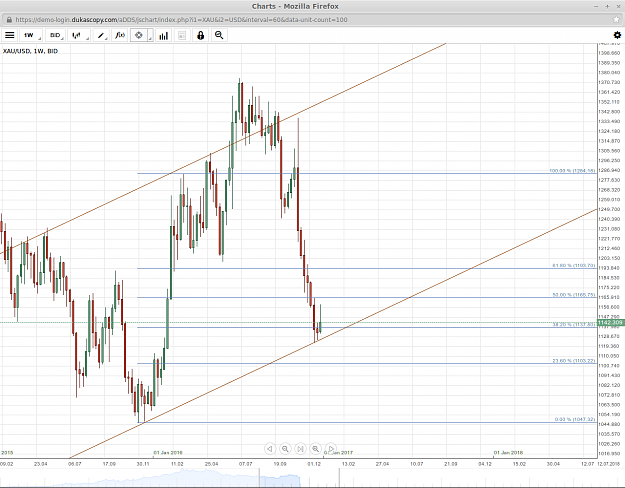Click the browser address bar URL
The width and height of the screenshot is (625, 488).
[181, 20]
